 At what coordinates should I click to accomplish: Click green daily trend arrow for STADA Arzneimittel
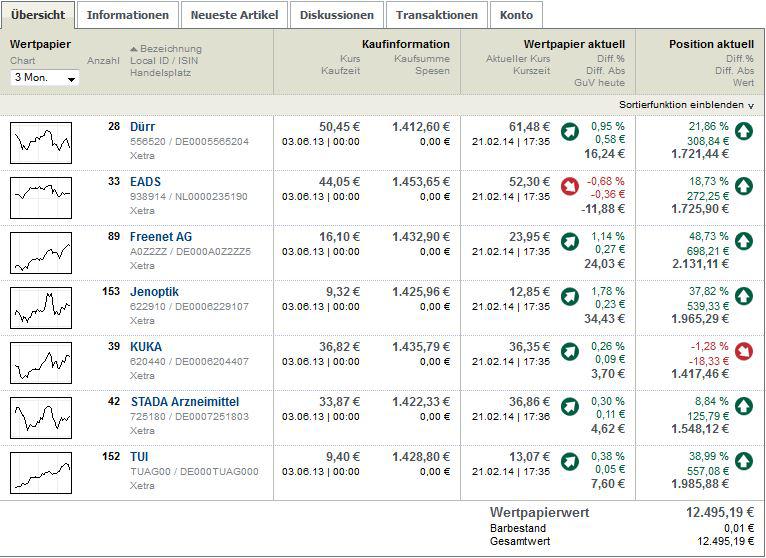coord(569,406)
